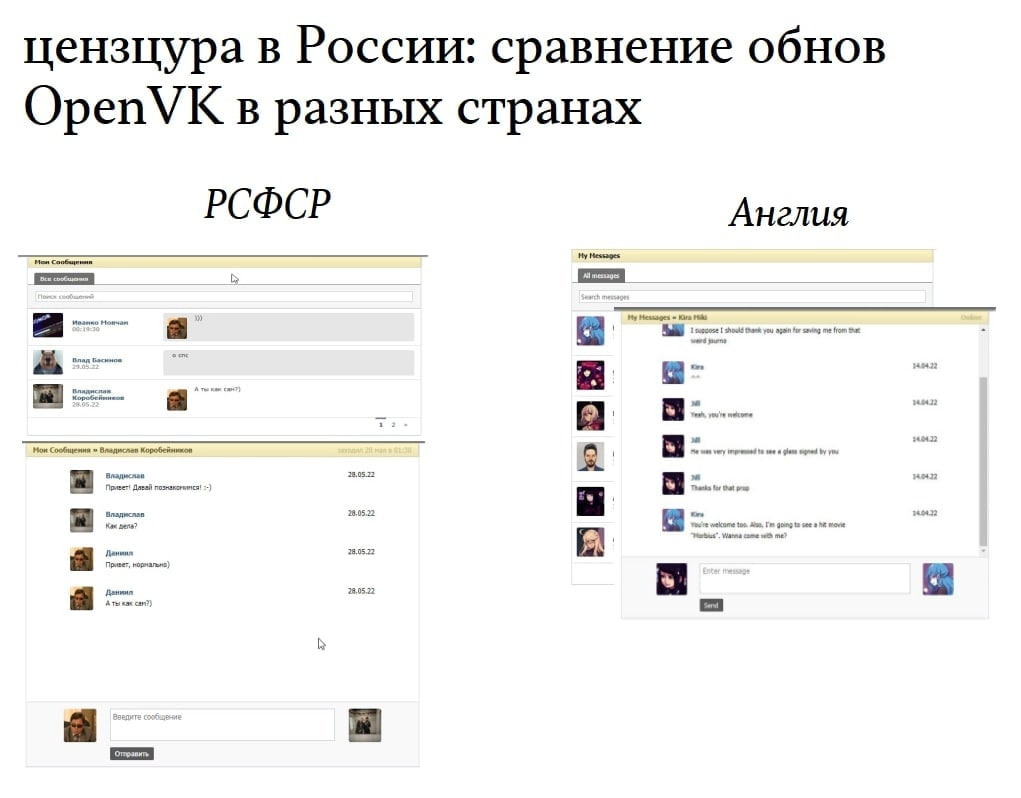The width and height of the screenshot is (1021, 798).
Task: Click the 'Отправить' send button
Action: (132, 754)
